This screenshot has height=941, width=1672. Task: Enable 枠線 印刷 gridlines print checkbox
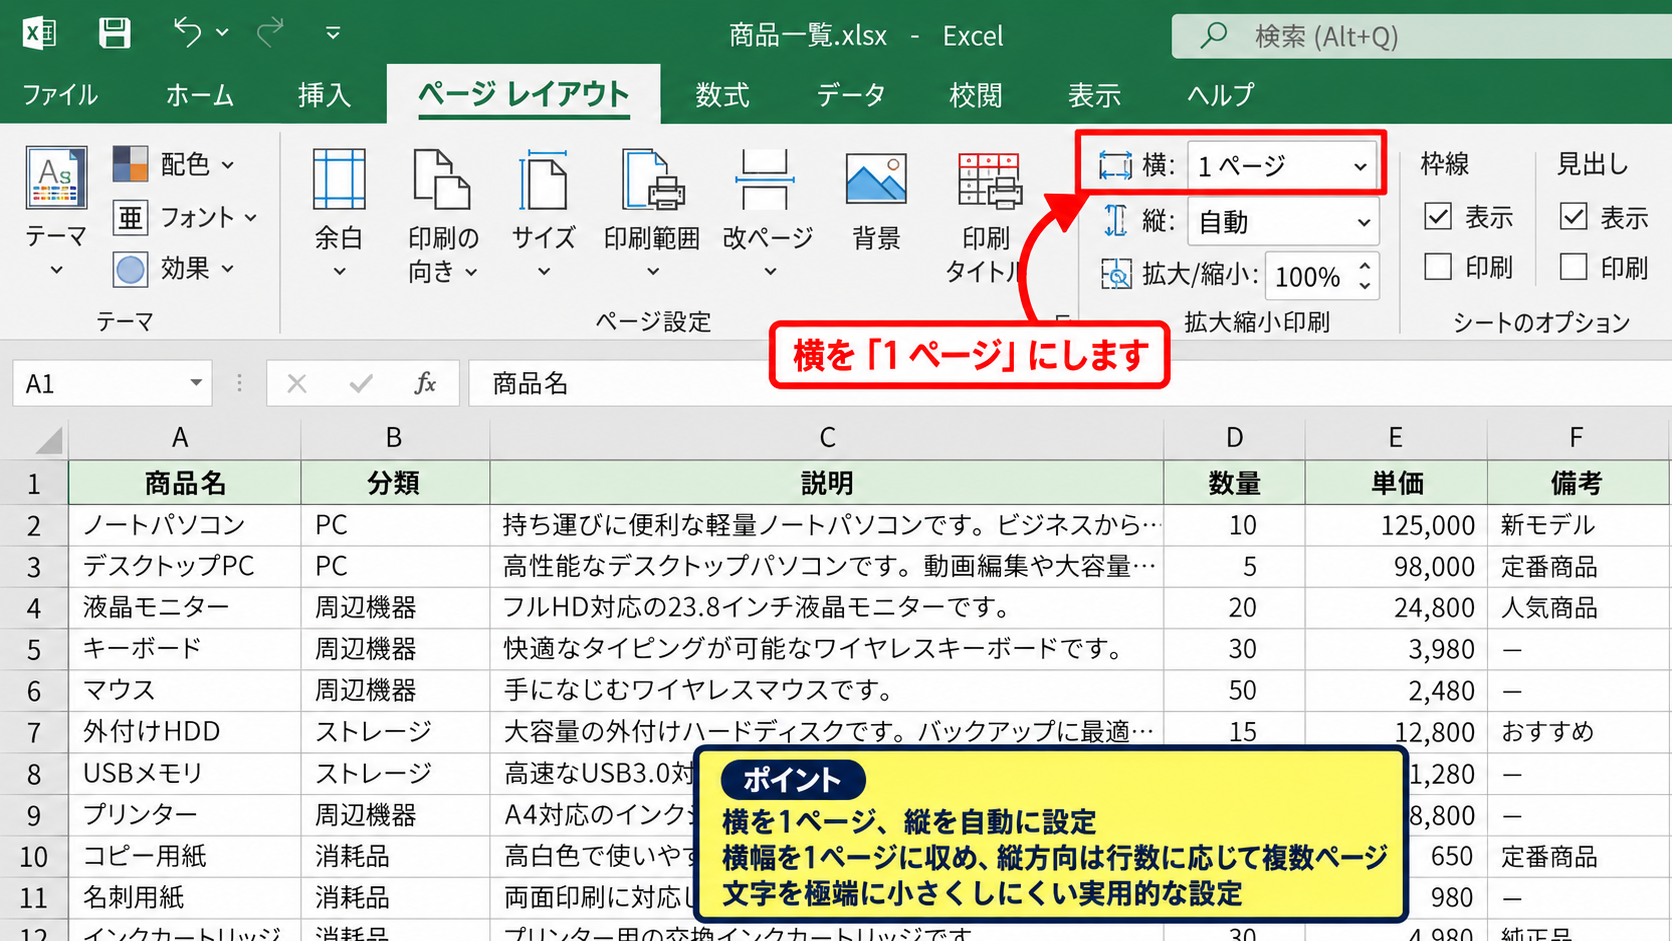point(1438,267)
